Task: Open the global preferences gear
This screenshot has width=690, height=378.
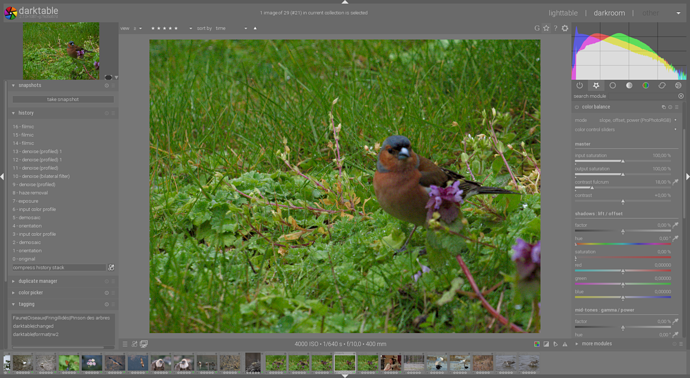Action: click(x=565, y=28)
